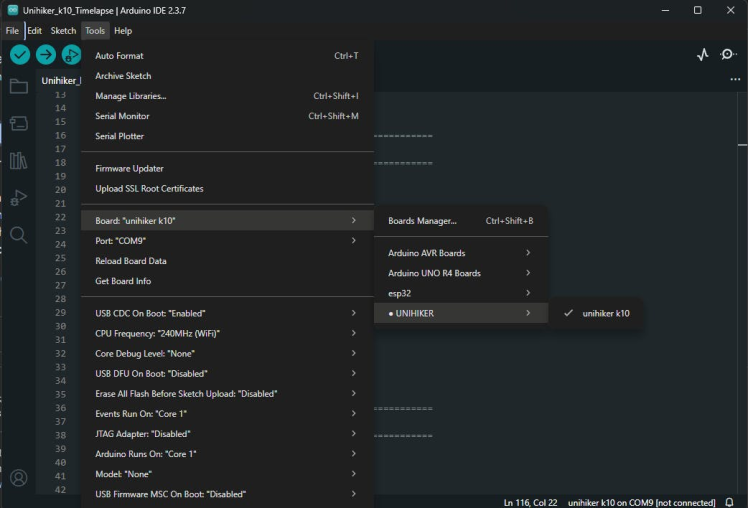
Task: Expand Arduino Runs On options
Action: [x=227, y=454]
